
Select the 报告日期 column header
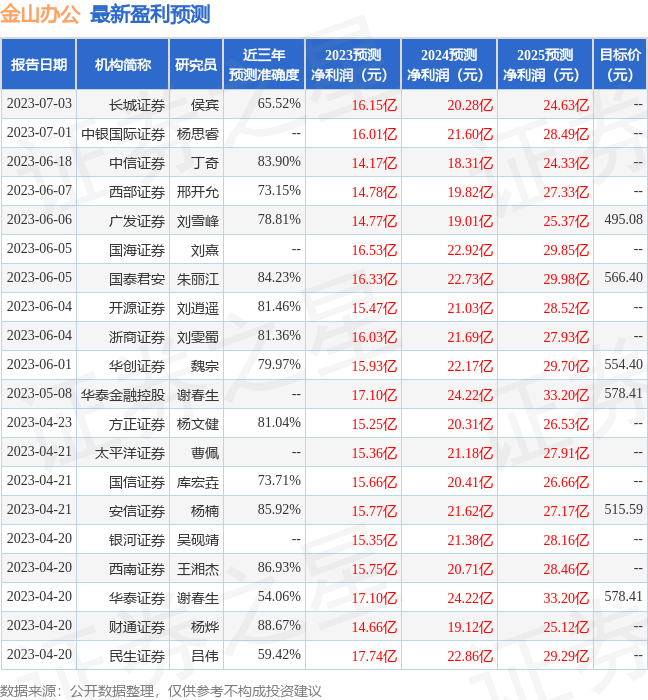(x=39, y=64)
